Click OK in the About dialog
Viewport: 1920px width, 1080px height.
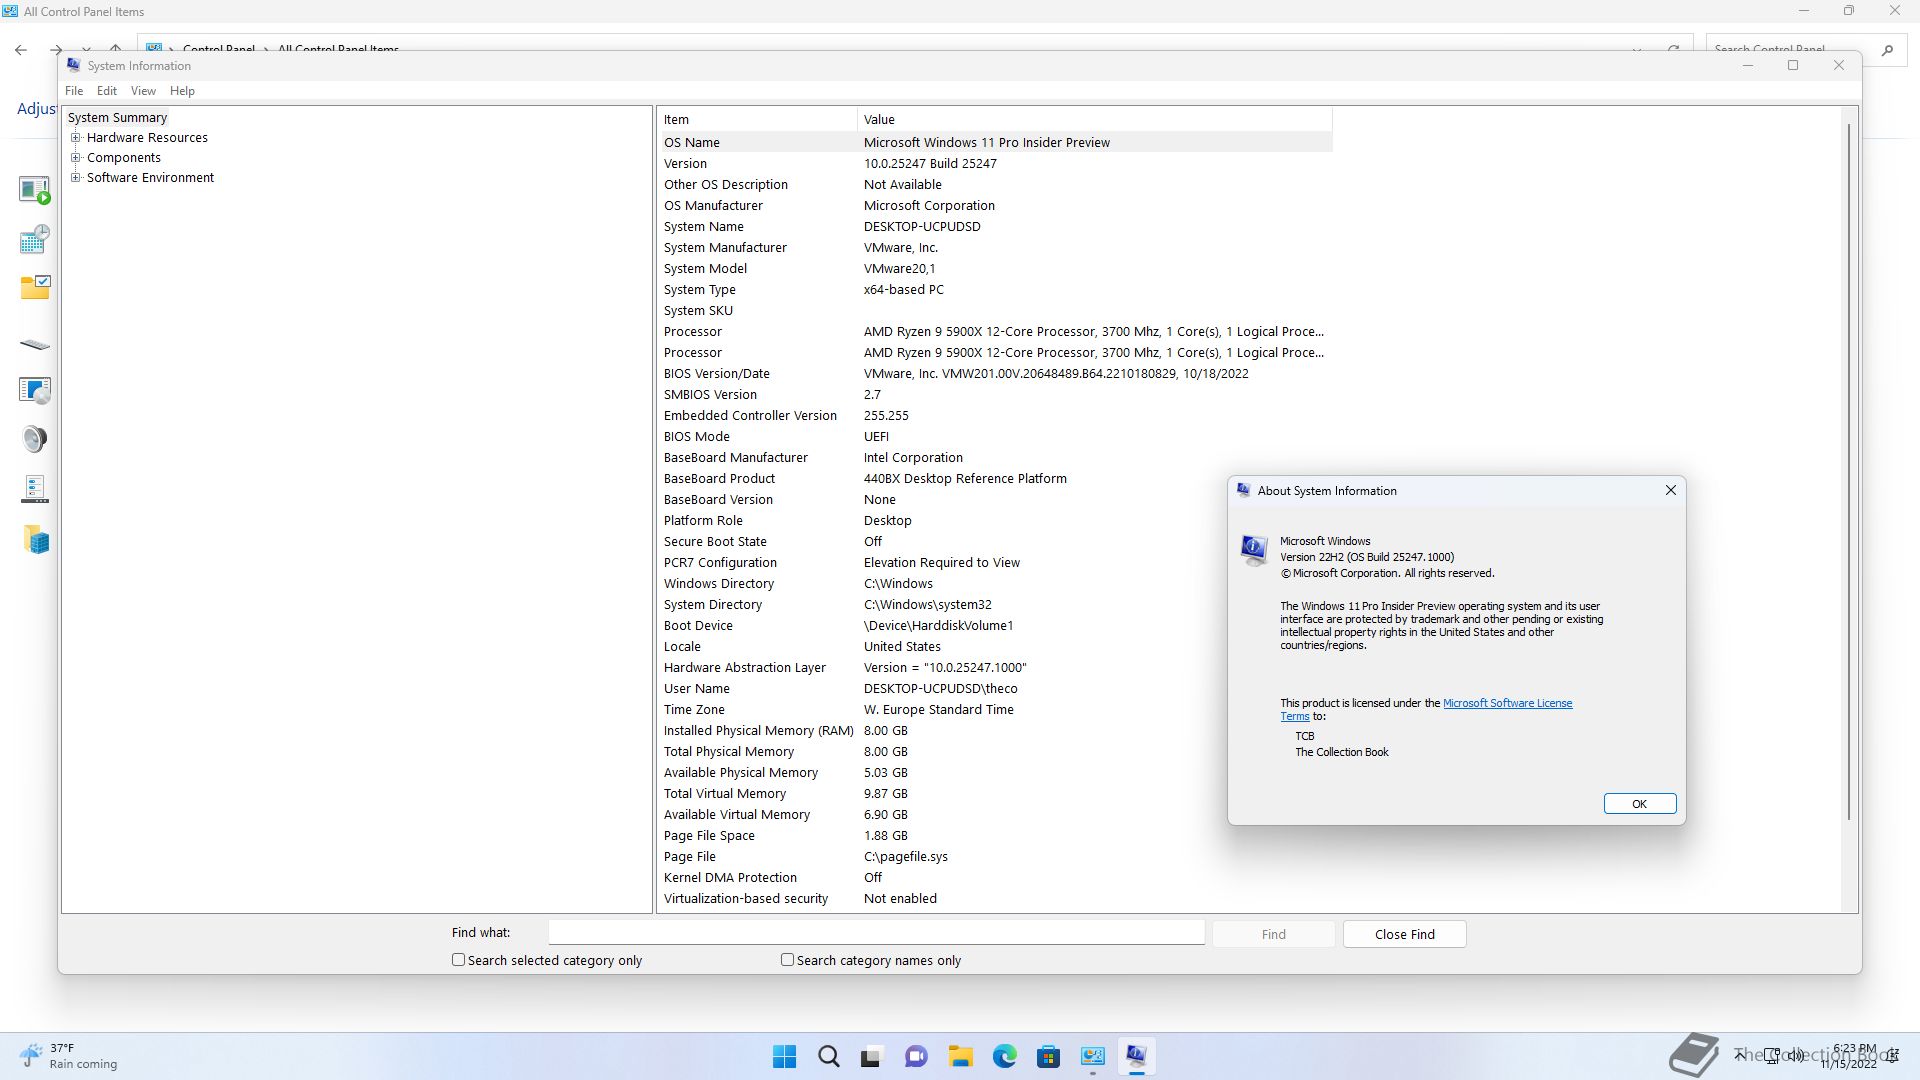[x=1640, y=804]
